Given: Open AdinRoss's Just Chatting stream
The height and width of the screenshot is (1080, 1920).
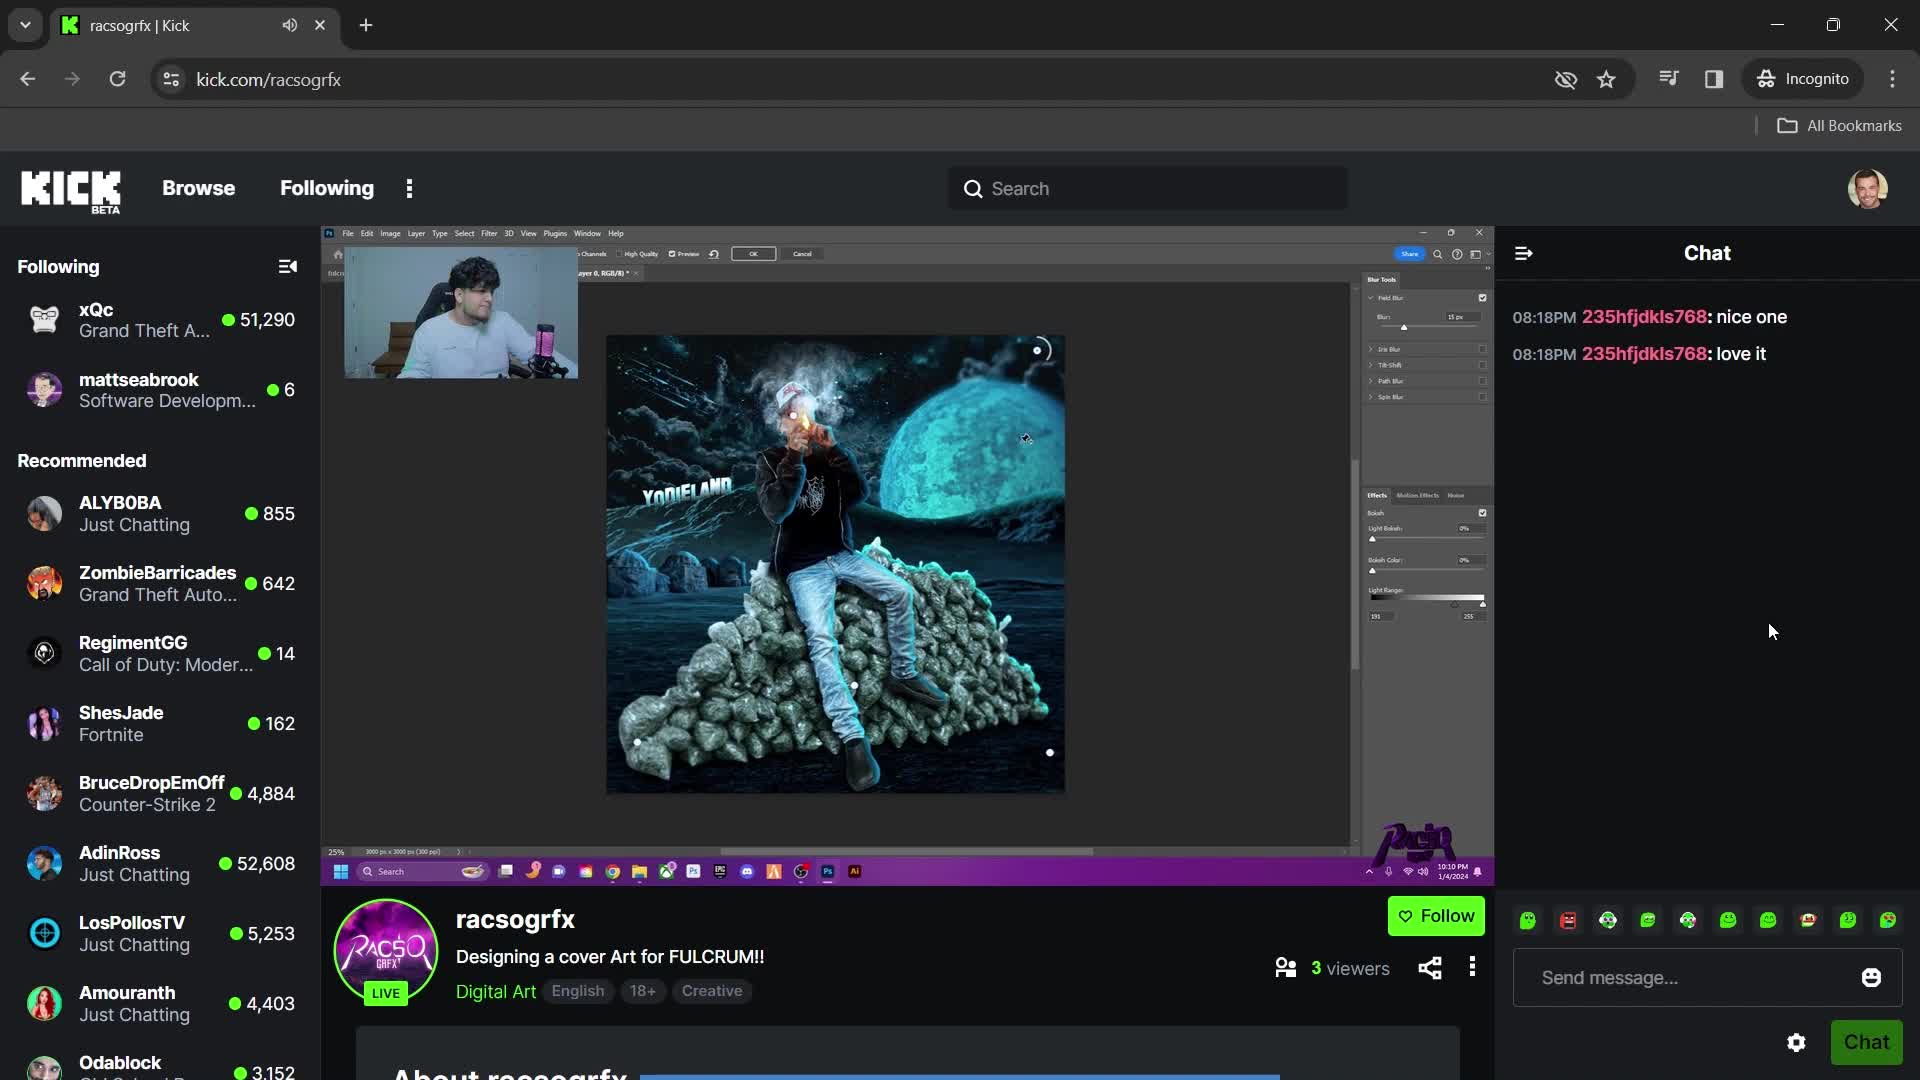Looking at the screenshot, I should click(x=160, y=864).
